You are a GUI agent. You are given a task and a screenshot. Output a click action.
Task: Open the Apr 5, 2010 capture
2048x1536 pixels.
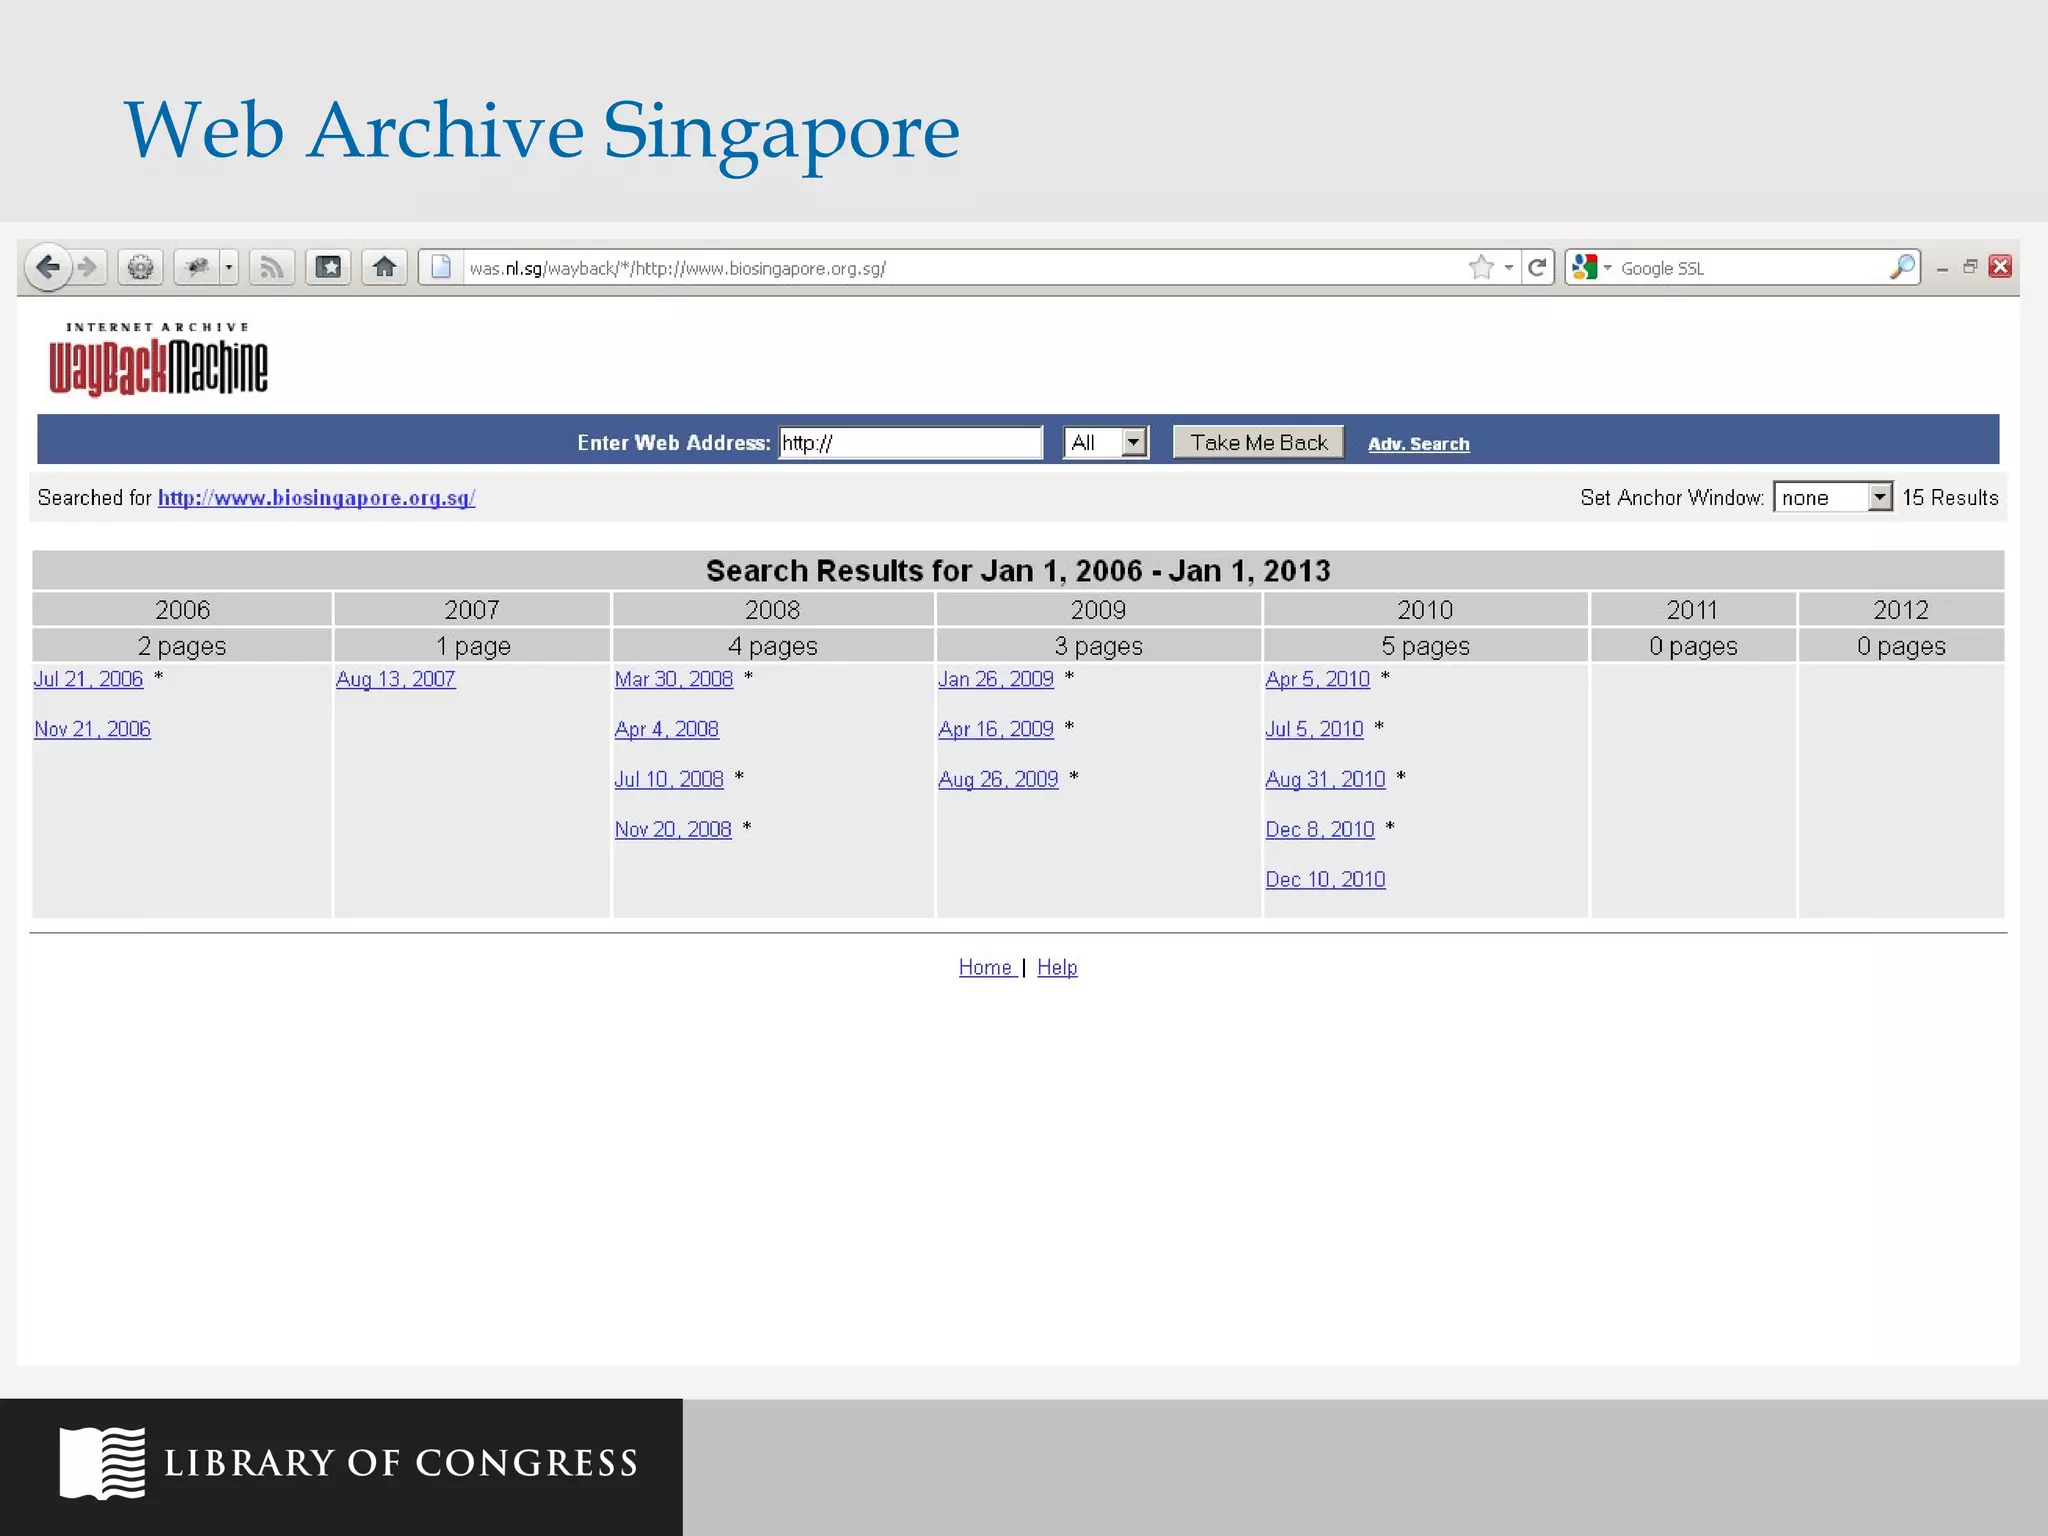click(1317, 679)
